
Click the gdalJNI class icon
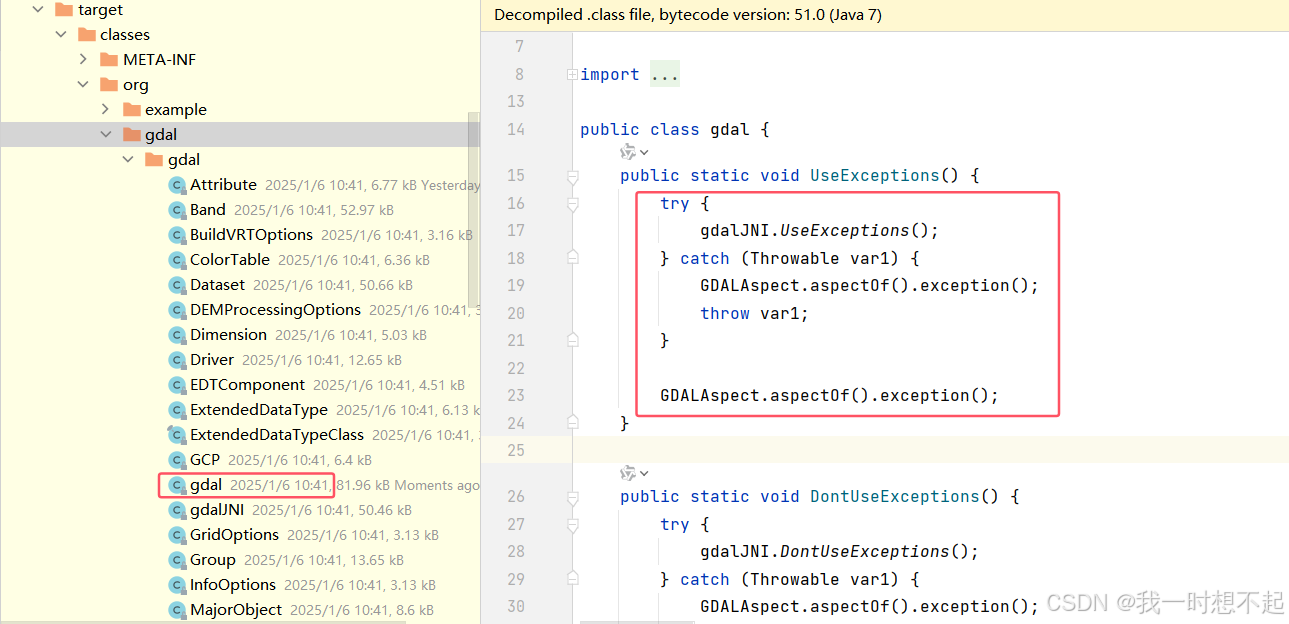point(177,509)
